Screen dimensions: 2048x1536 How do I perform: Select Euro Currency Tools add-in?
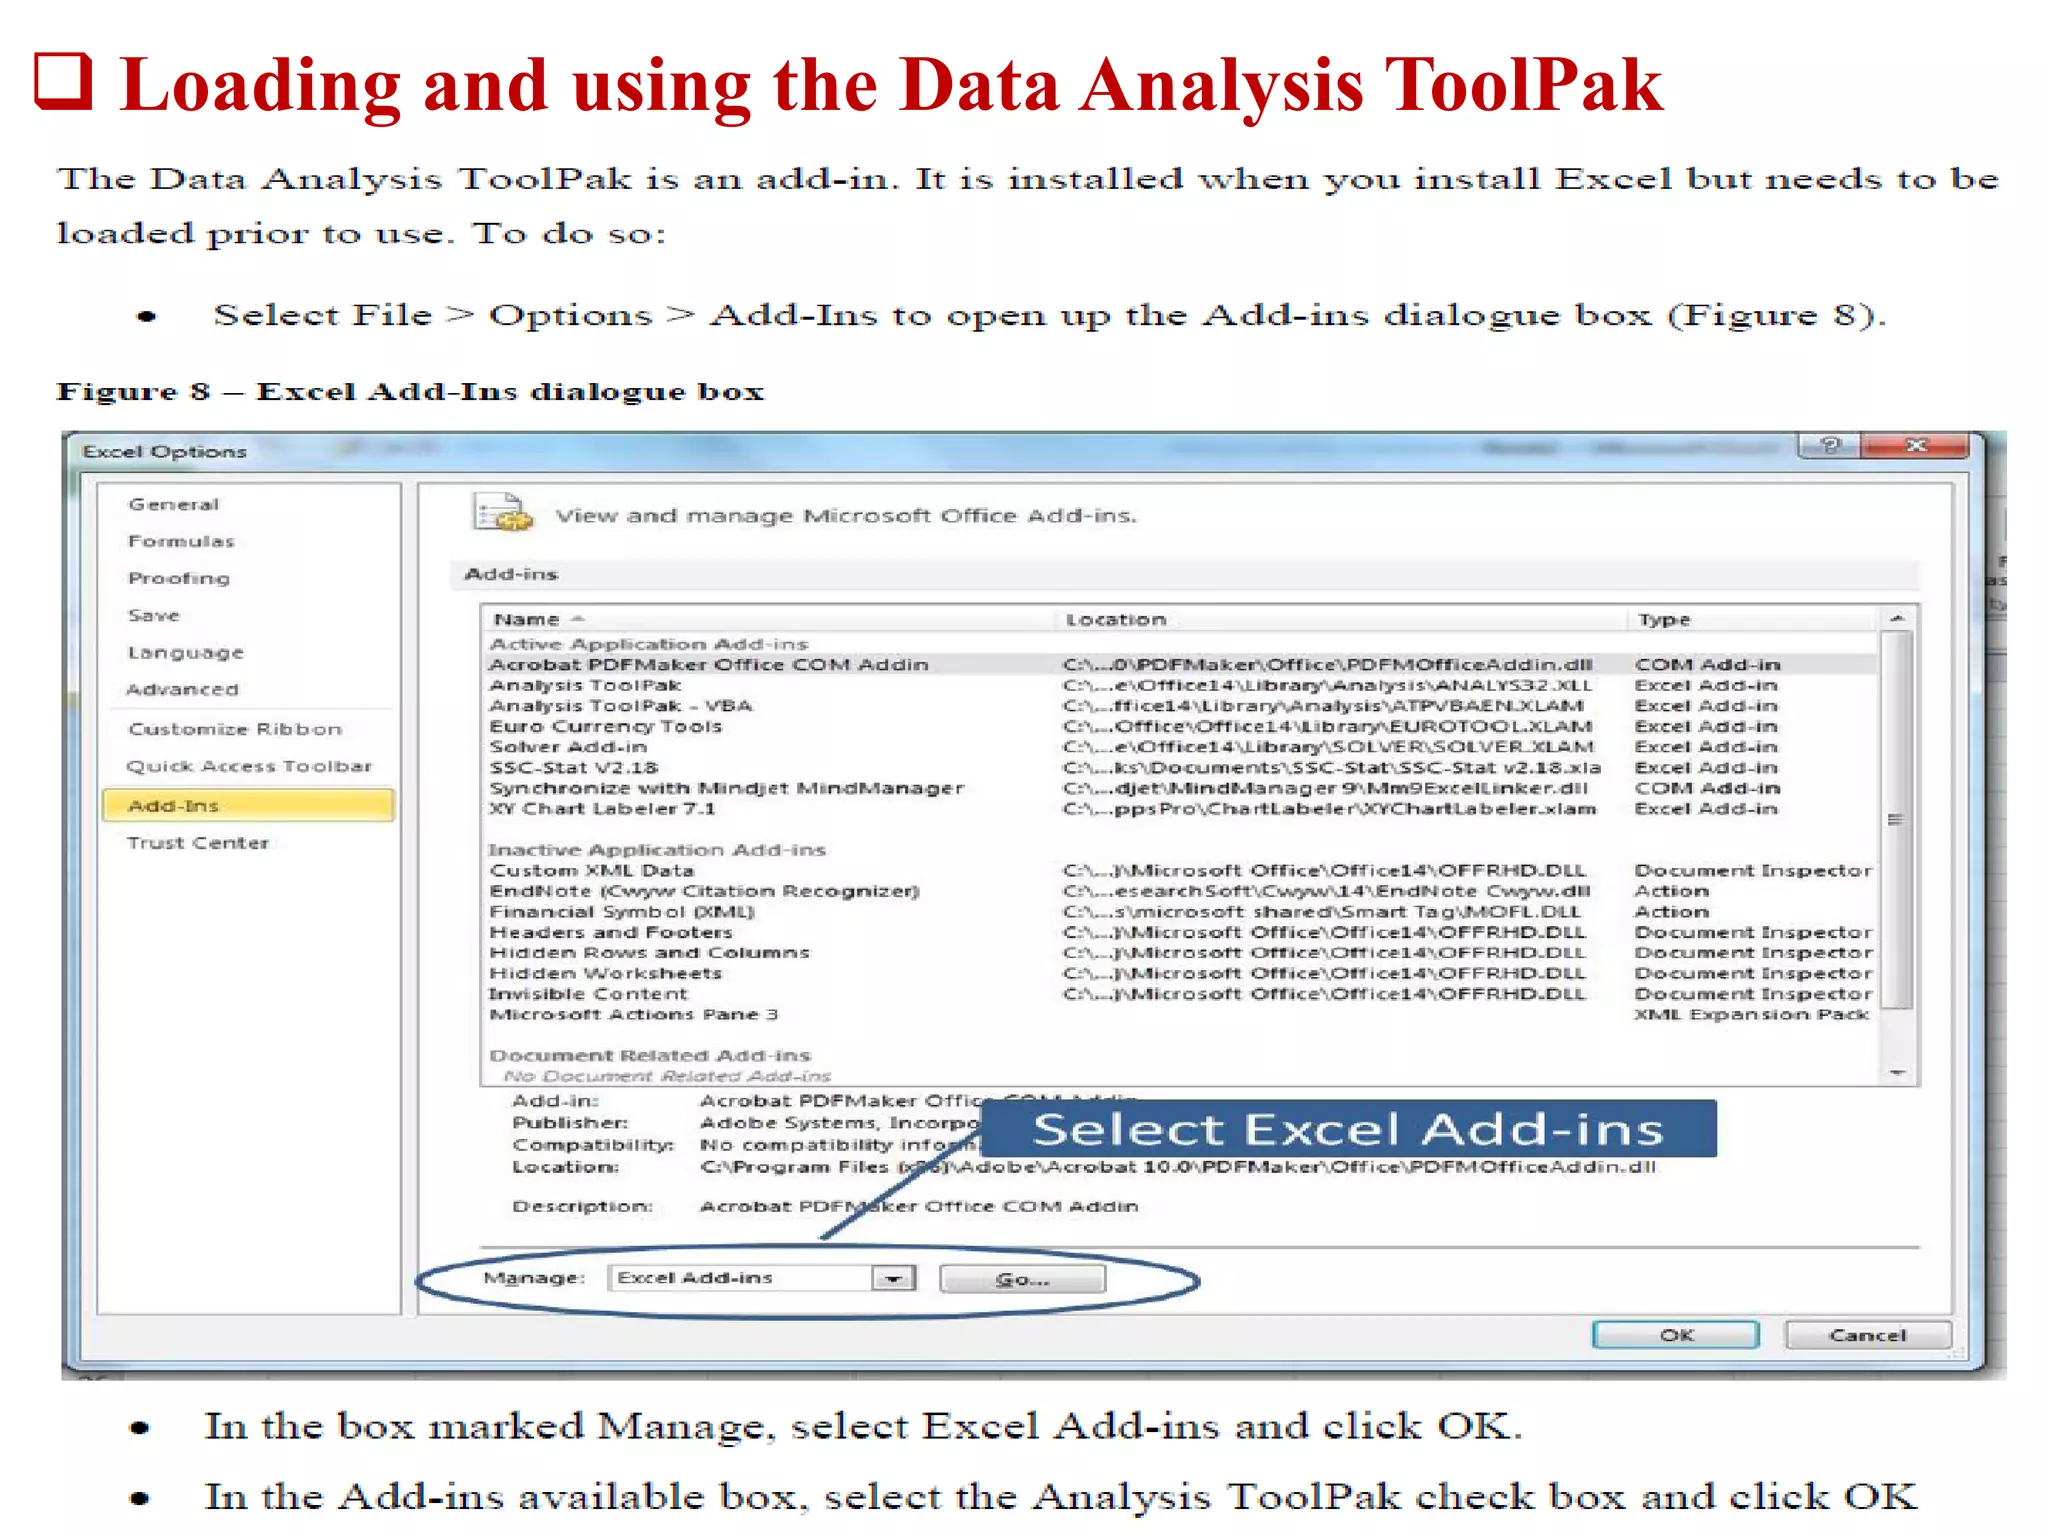pyautogui.click(x=1180, y=726)
